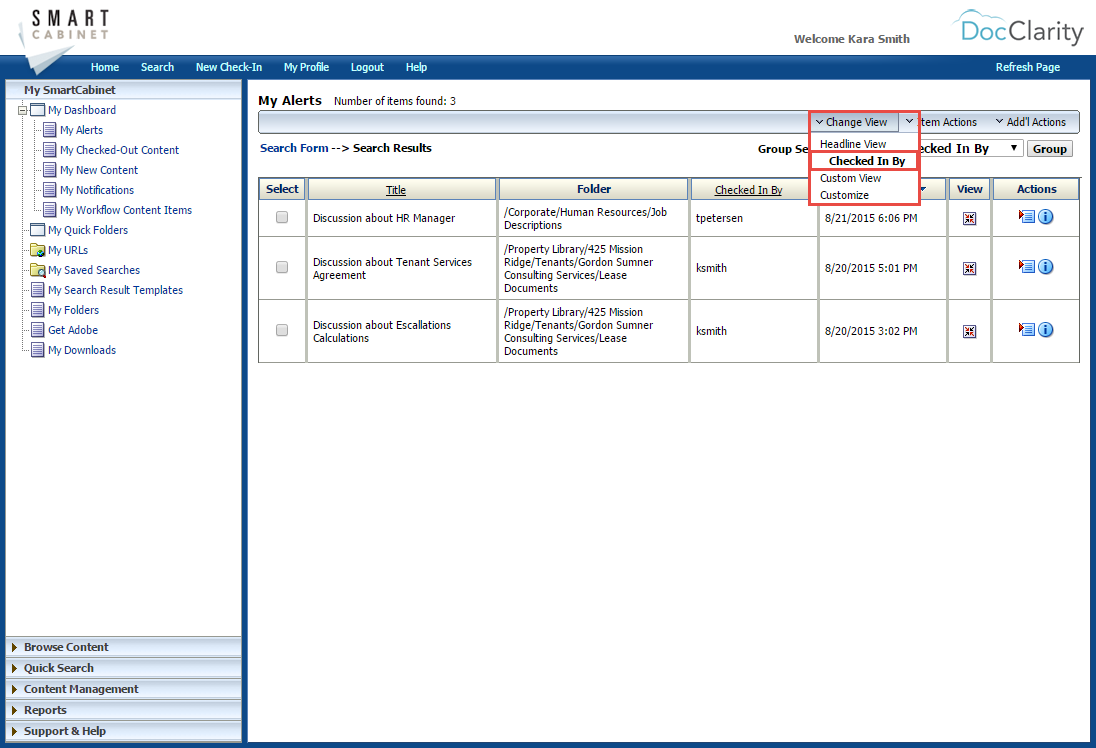The width and height of the screenshot is (1096, 748).
Task: Choose Customize in the Change View menu
Action: (x=845, y=194)
